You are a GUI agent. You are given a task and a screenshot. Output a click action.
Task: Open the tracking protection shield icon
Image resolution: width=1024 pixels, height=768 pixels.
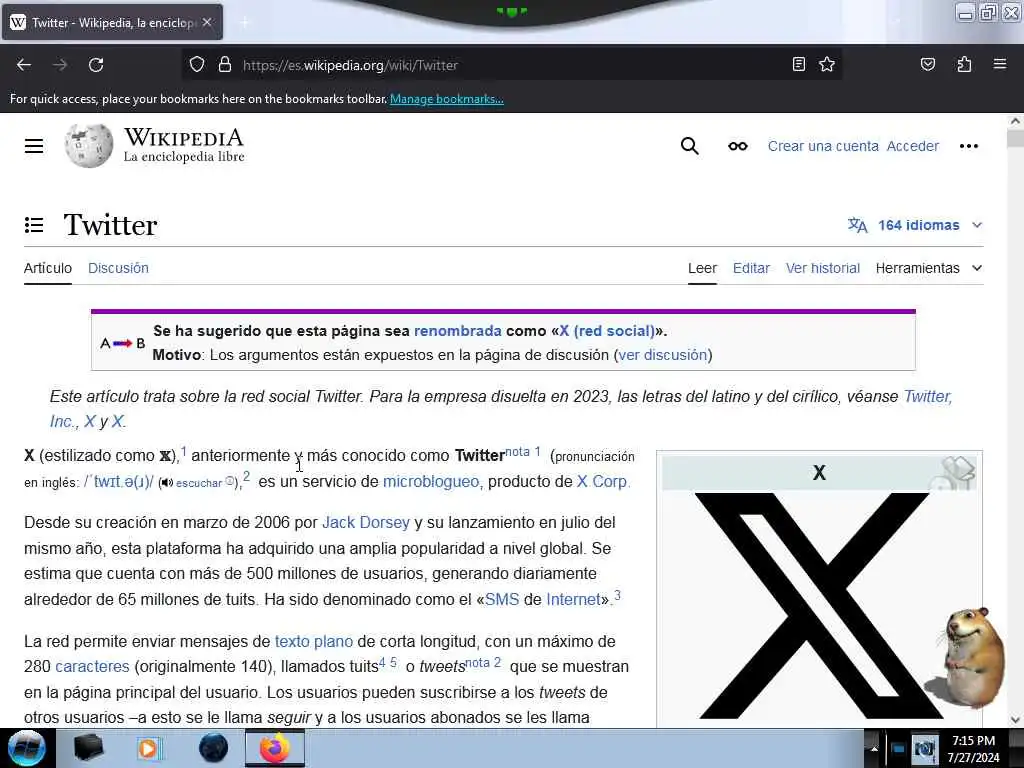[x=197, y=65]
